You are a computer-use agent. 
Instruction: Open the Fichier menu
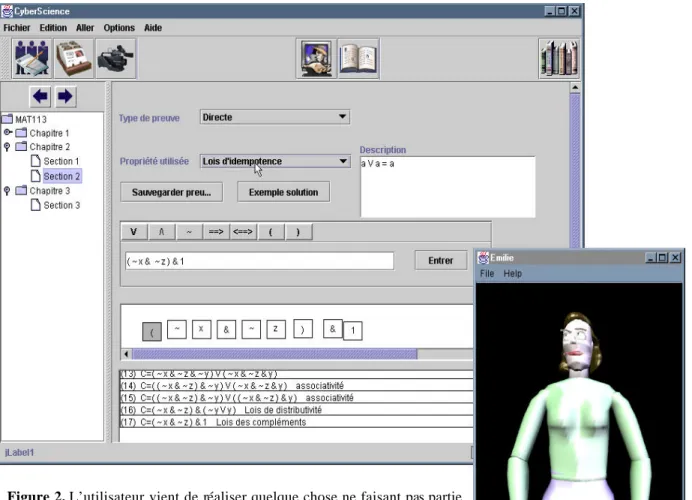click(17, 28)
